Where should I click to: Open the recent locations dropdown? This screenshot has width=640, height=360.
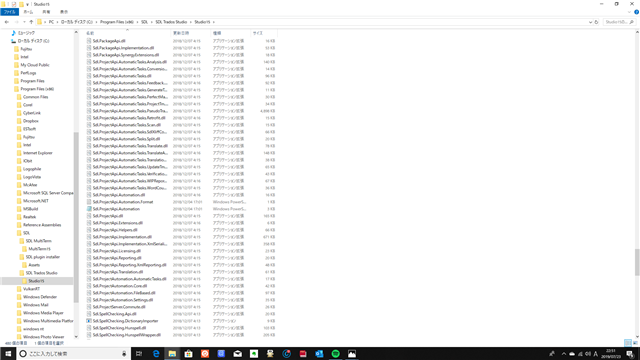pyautogui.click(x=24, y=22)
